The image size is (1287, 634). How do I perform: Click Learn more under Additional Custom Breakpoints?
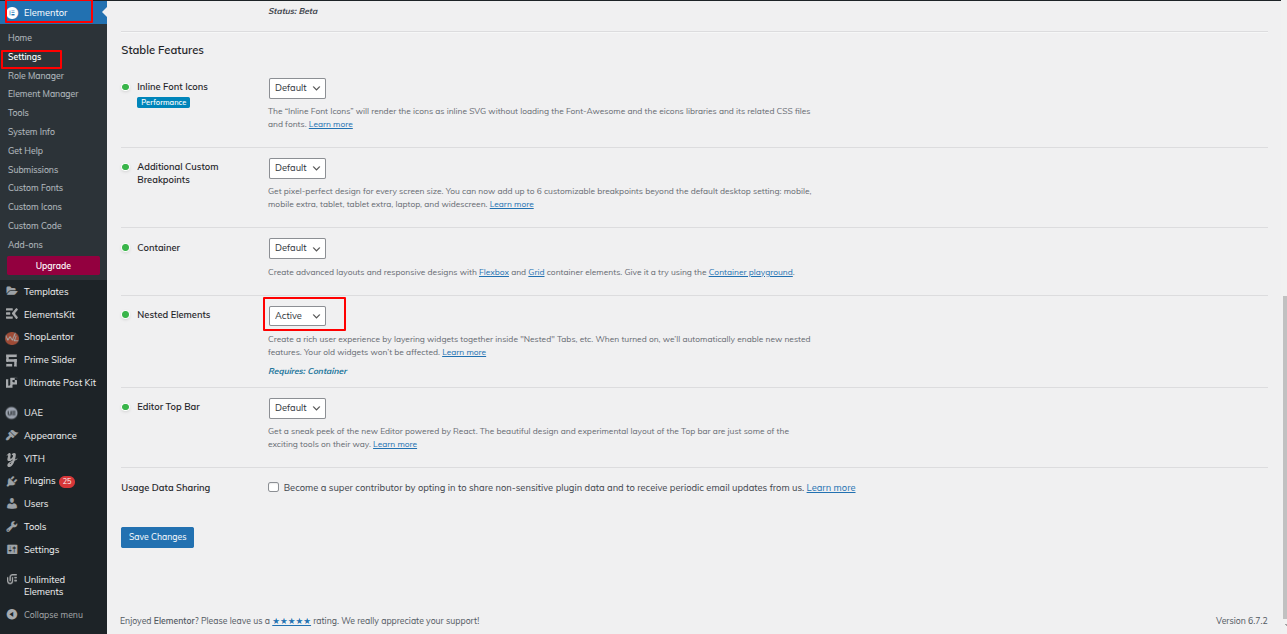[x=511, y=204]
